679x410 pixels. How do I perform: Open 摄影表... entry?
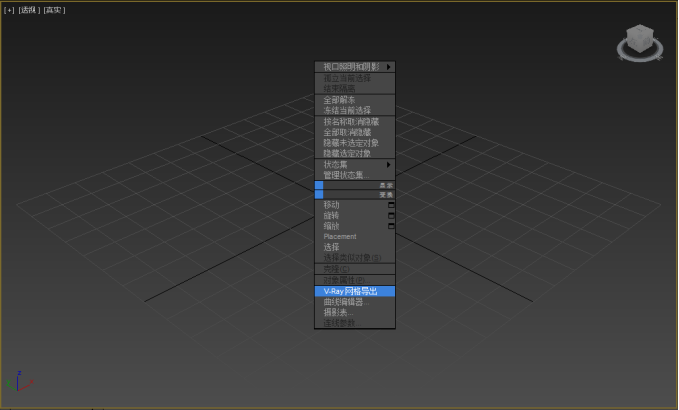pyautogui.click(x=355, y=313)
